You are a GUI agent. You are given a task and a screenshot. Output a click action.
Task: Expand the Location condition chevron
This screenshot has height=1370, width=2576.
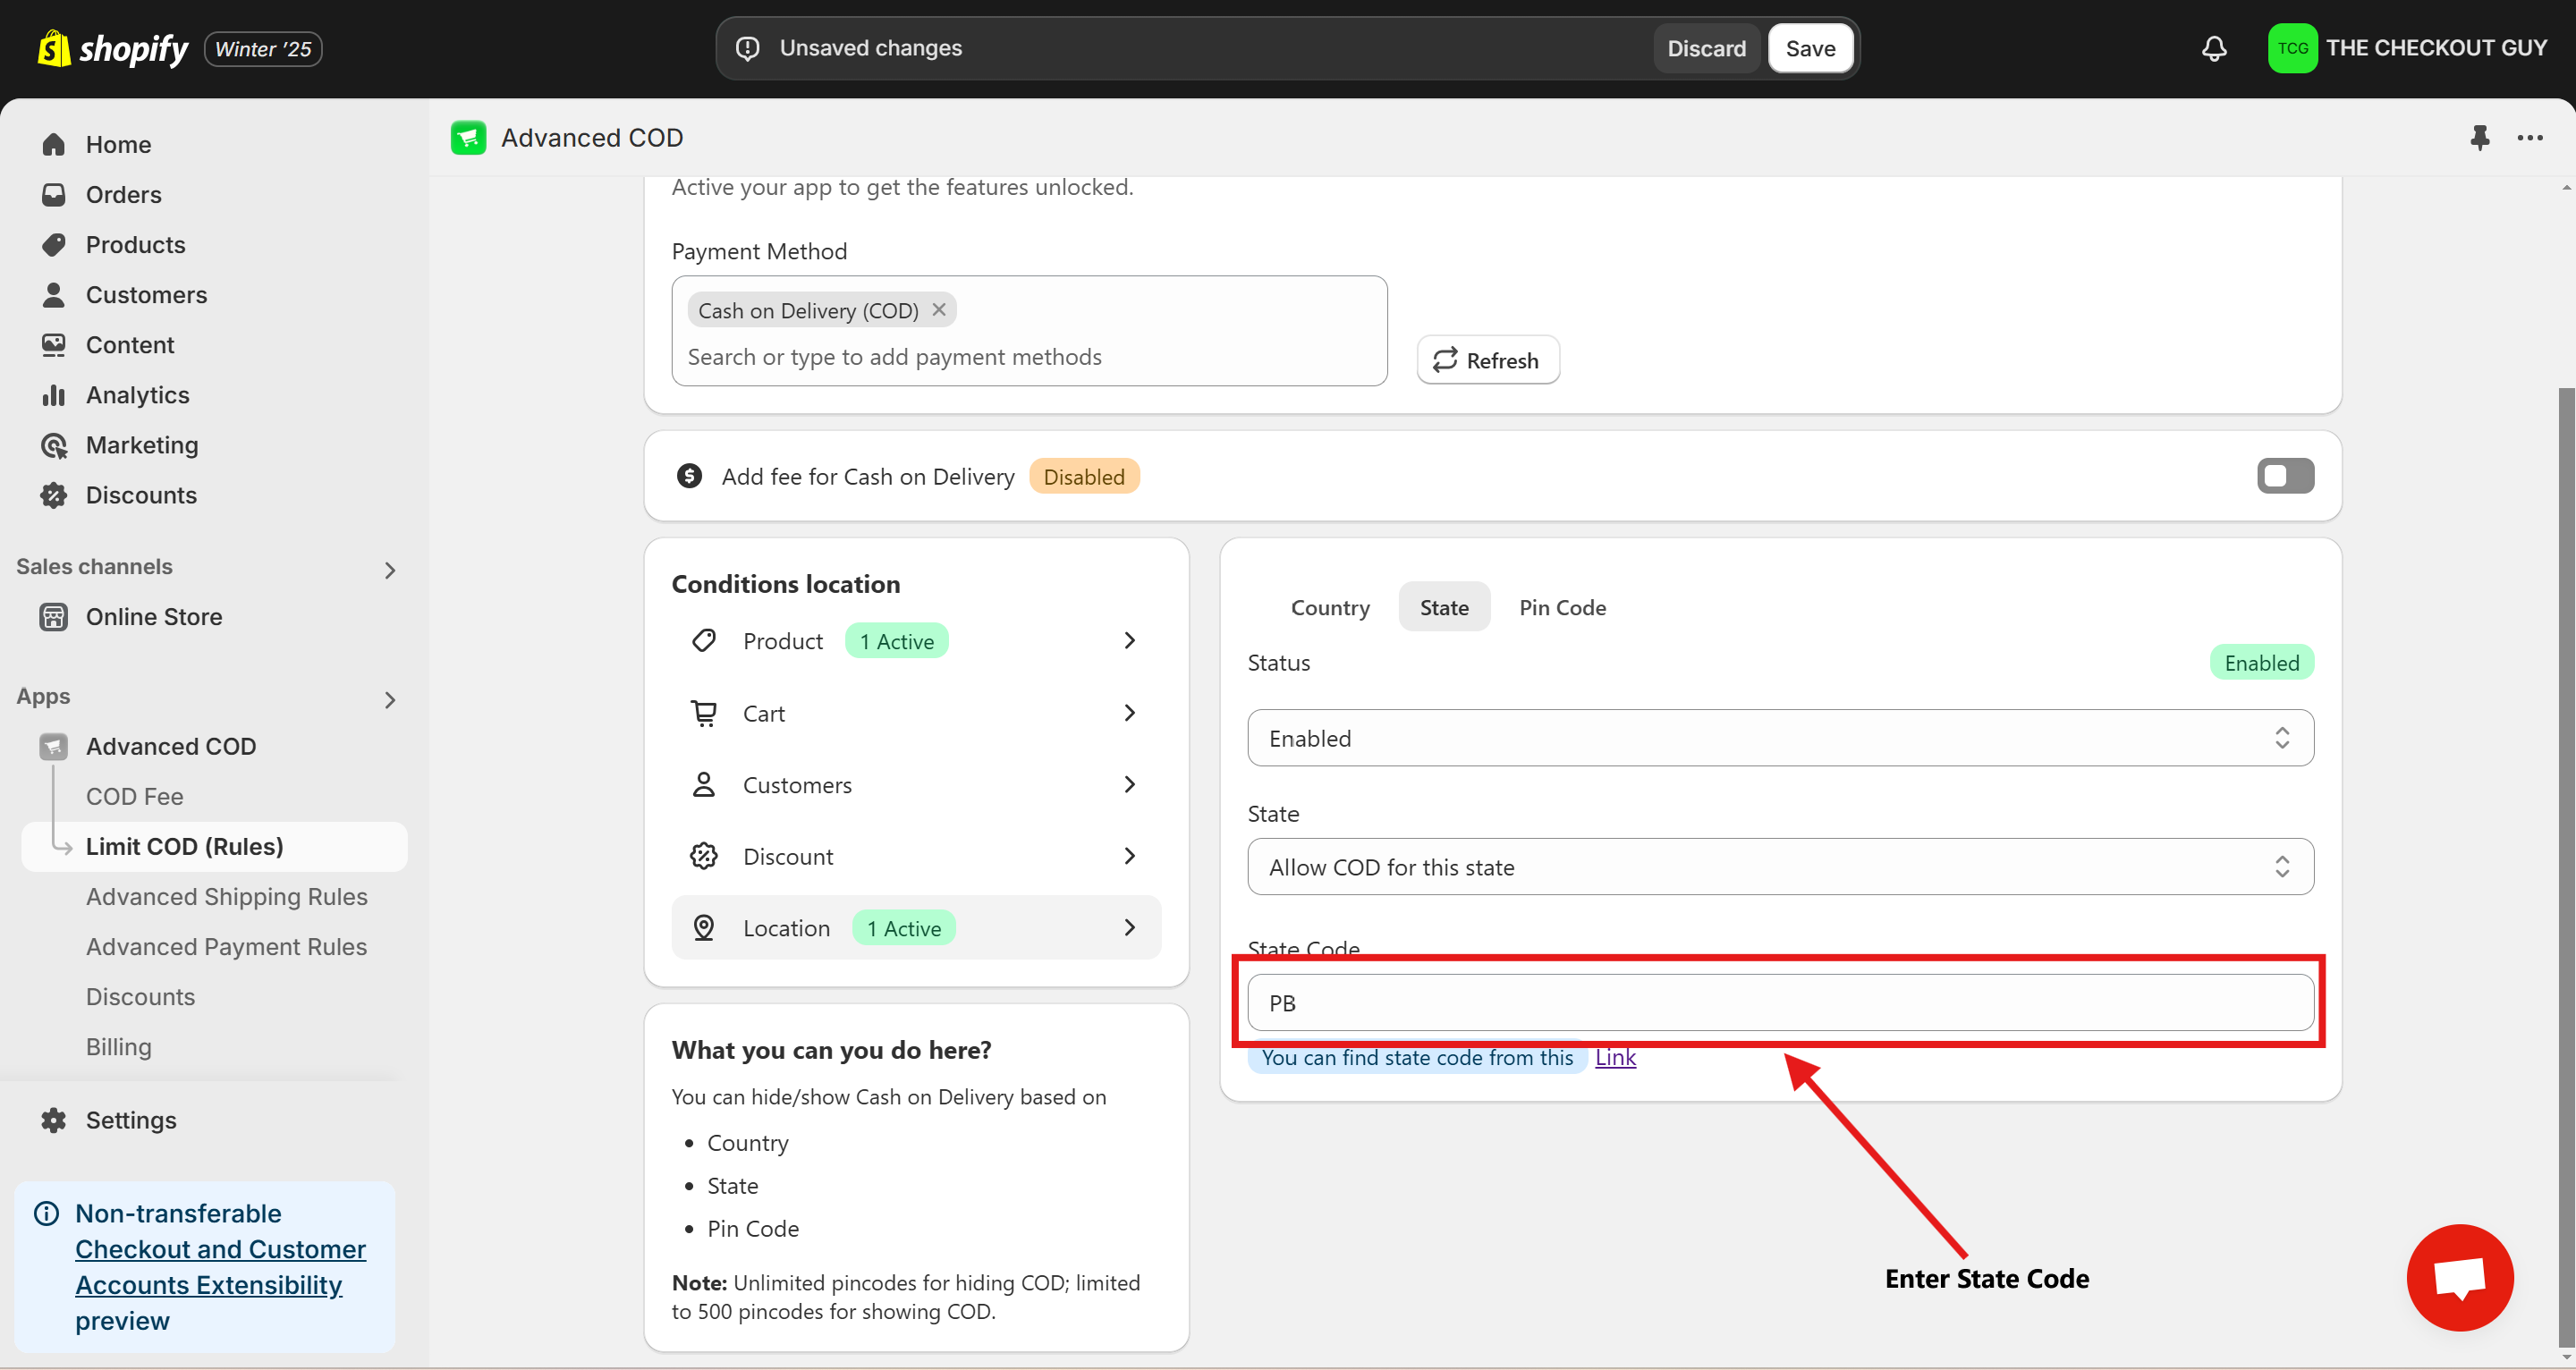click(x=1130, y=927)
